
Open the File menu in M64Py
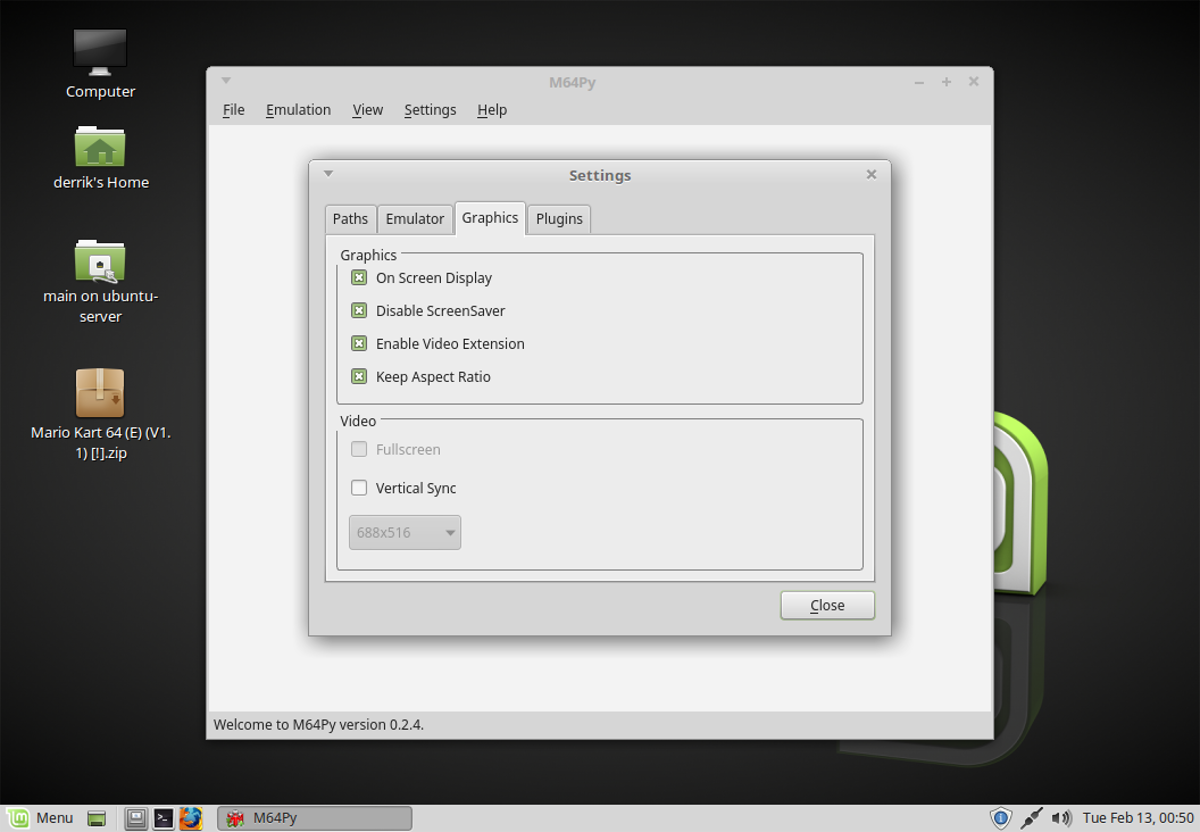coord(233,110)
